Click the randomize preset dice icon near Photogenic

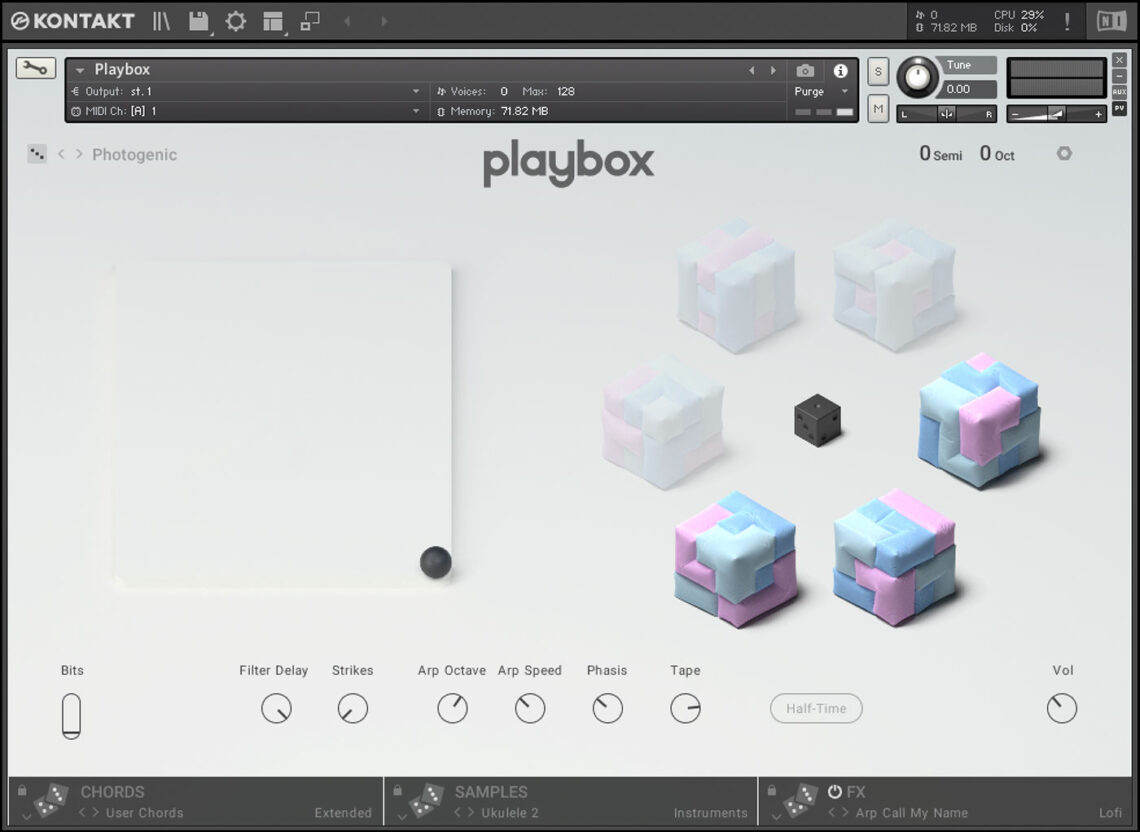click(37, 154)
